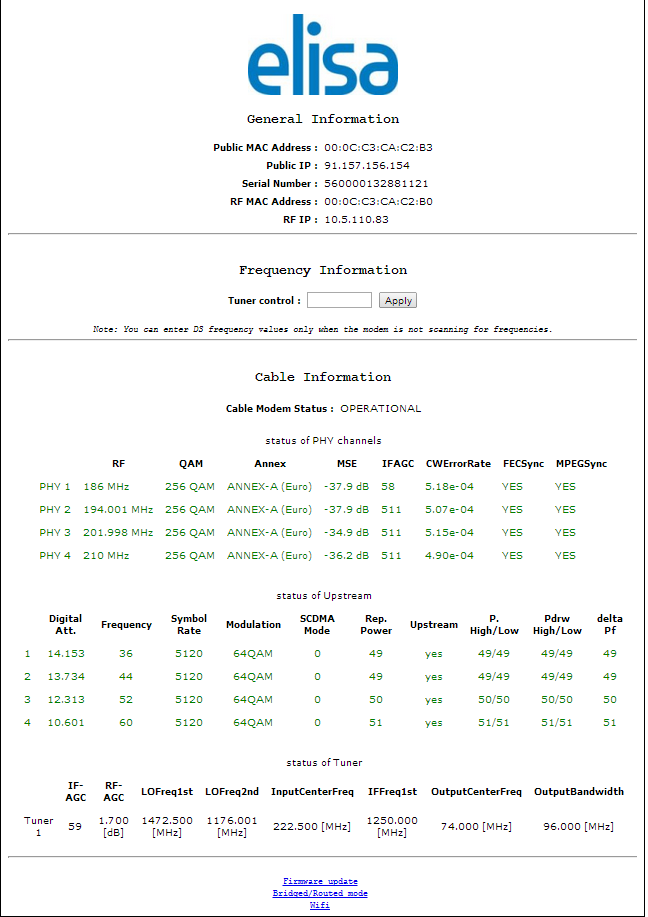Viewport: 648px width, 917px height.
Task: Select the Public MAC Address value 00:0C:C3:CA:C2:B3
Action: (378, 147)
